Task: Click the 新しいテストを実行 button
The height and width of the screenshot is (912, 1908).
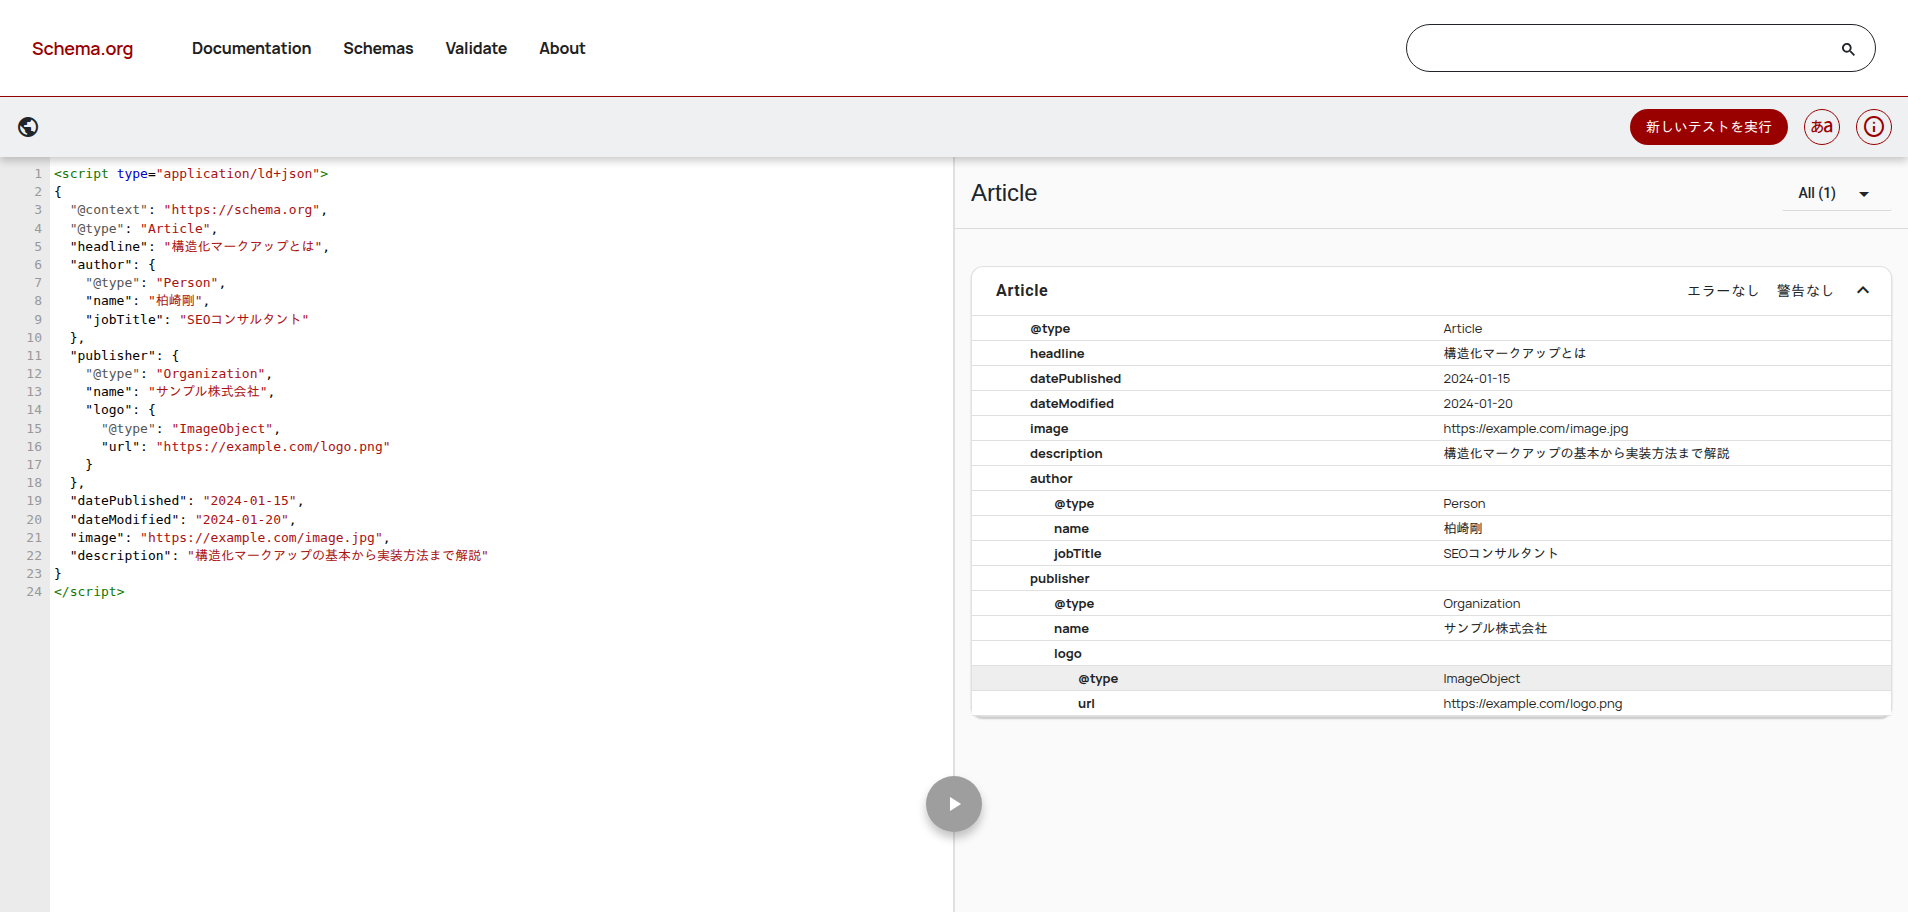Action: pos(1708,127)
